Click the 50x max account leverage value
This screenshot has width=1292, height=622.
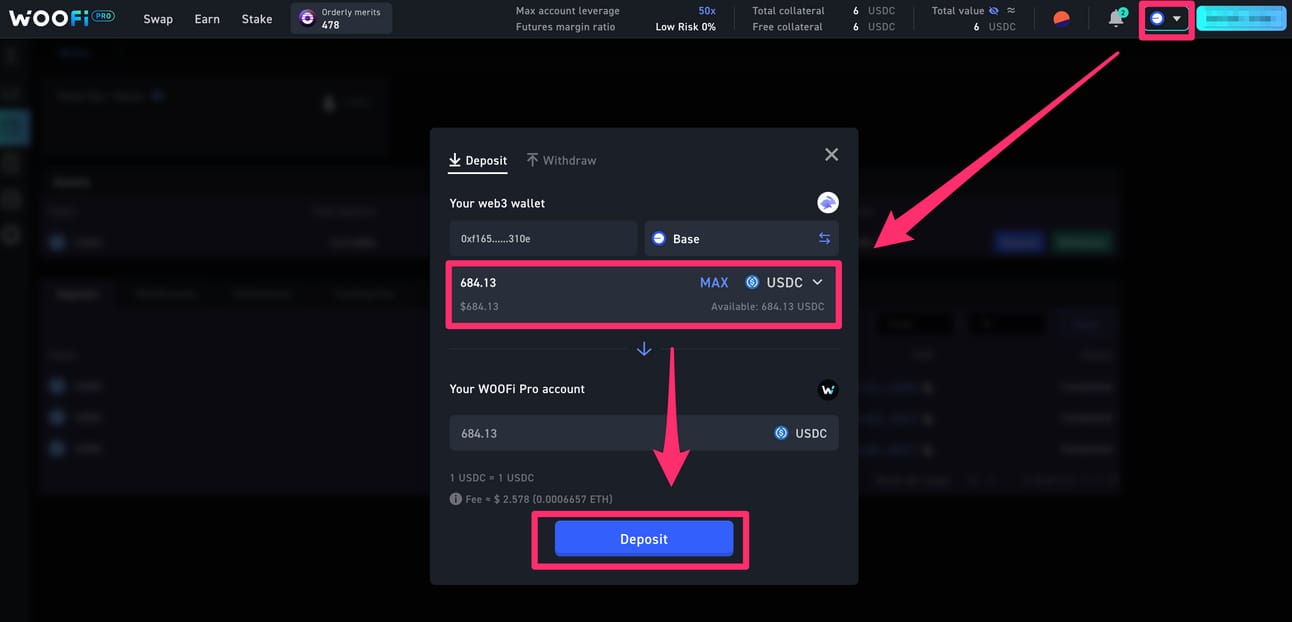[707, 11]
